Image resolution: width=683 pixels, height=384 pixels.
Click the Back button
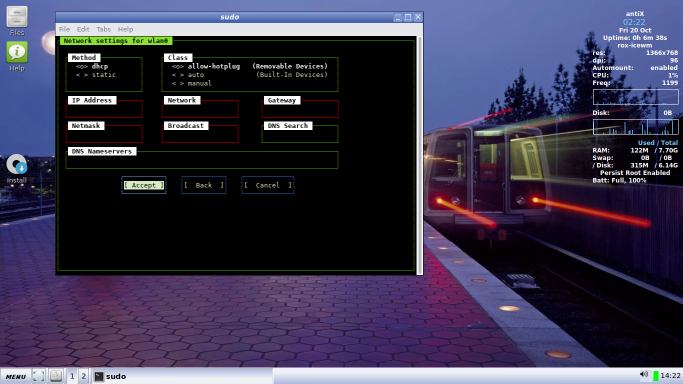[x=203, y=185]
